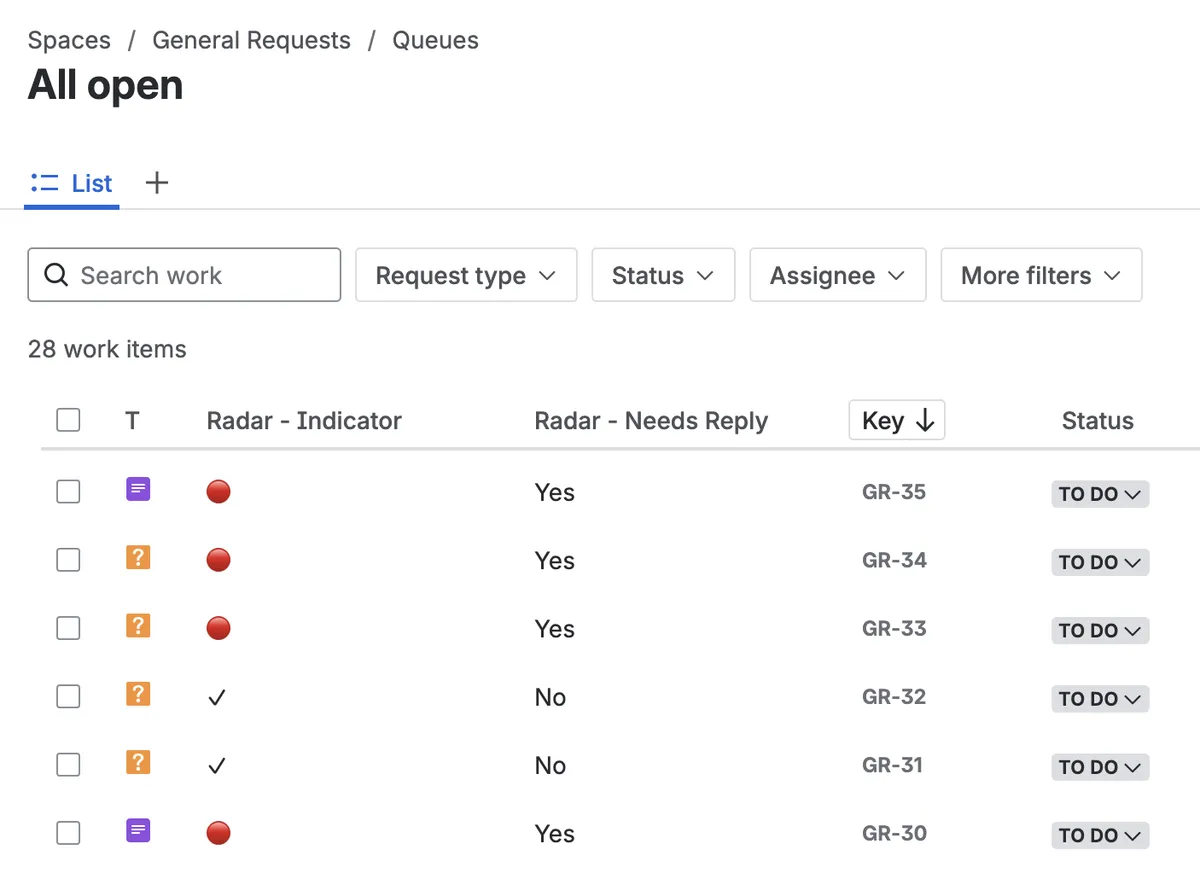This screenshot has width=1200, height=884.
Task: Open General Requests in the breadcrumb
Action: pos(251,41)
